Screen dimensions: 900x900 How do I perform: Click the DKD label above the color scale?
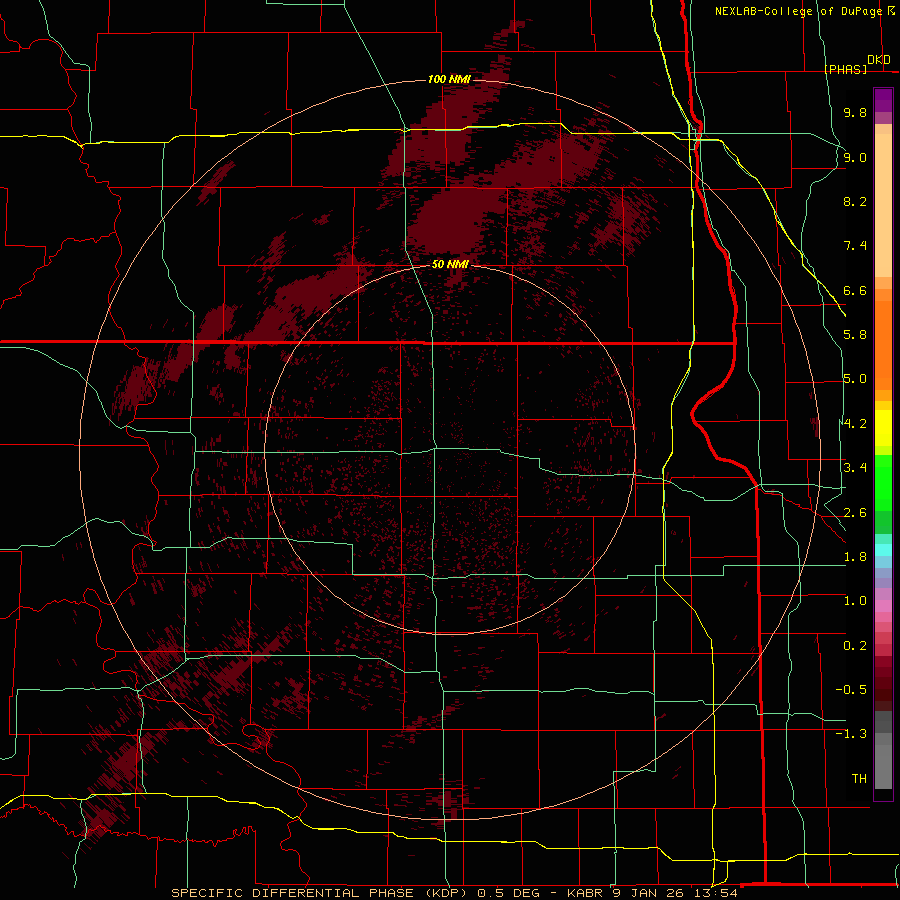click(x=879, y=60)
